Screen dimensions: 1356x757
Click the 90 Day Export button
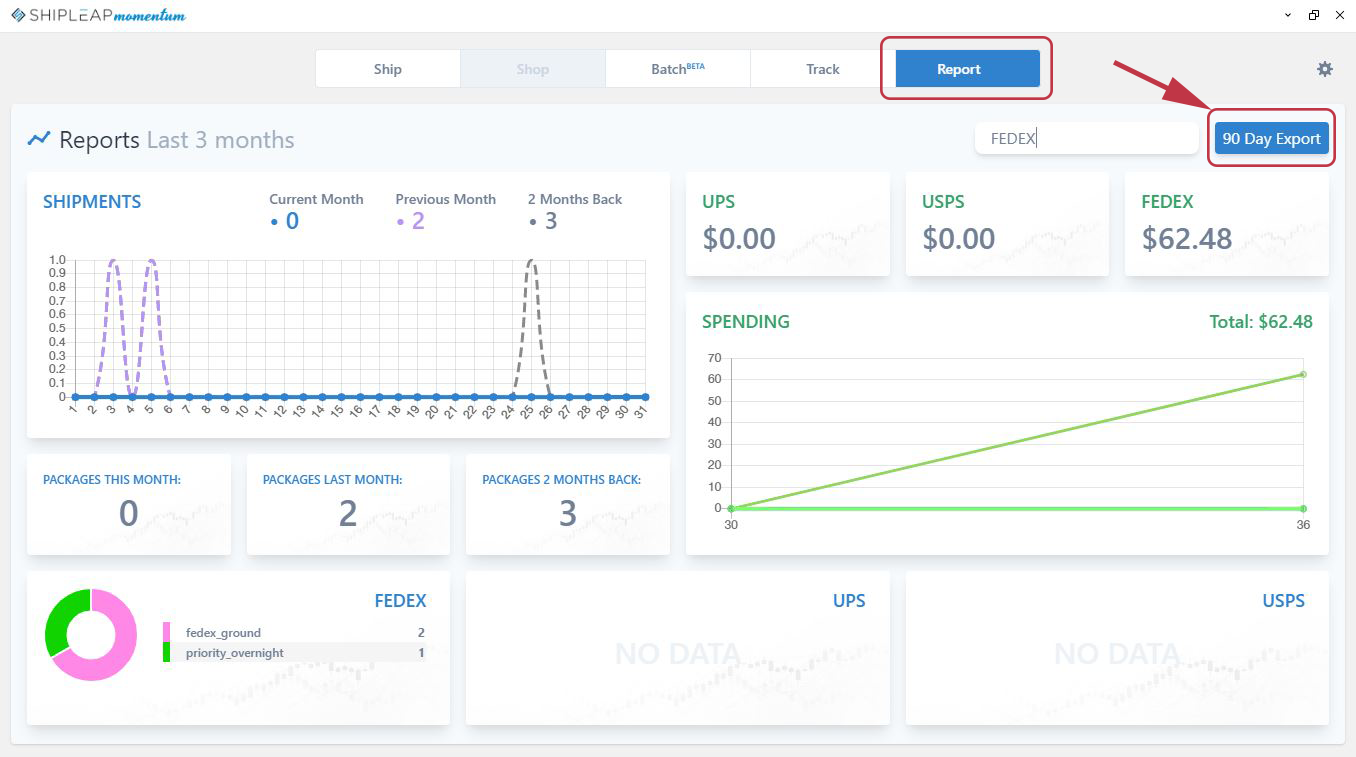[1272, 139]
